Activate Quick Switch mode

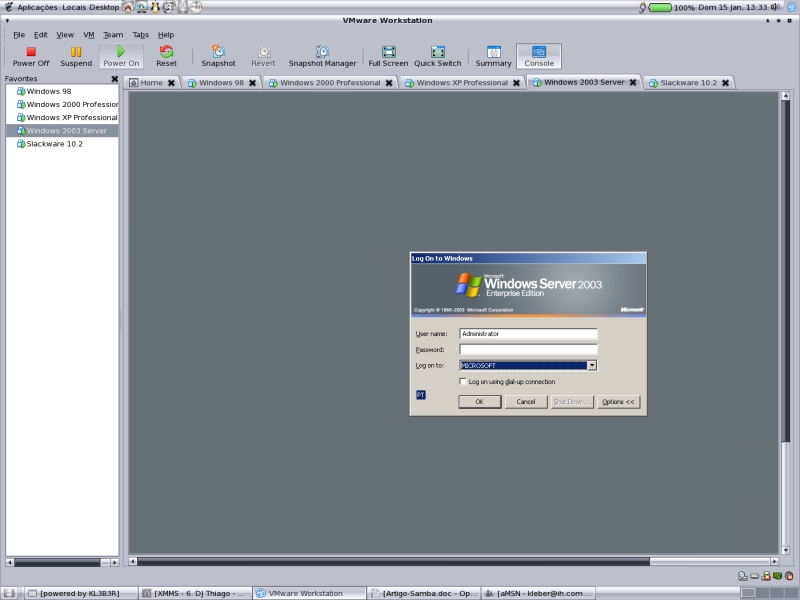pos(438,56)
